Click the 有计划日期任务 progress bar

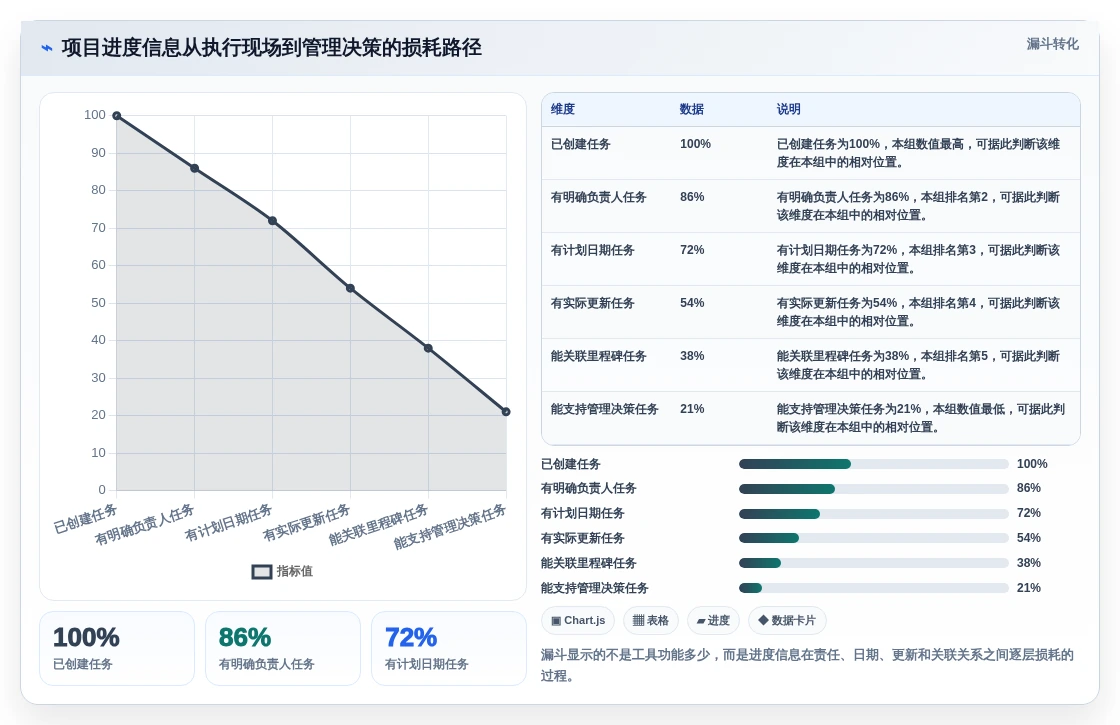pyautogui.click(x=874, y=514)
